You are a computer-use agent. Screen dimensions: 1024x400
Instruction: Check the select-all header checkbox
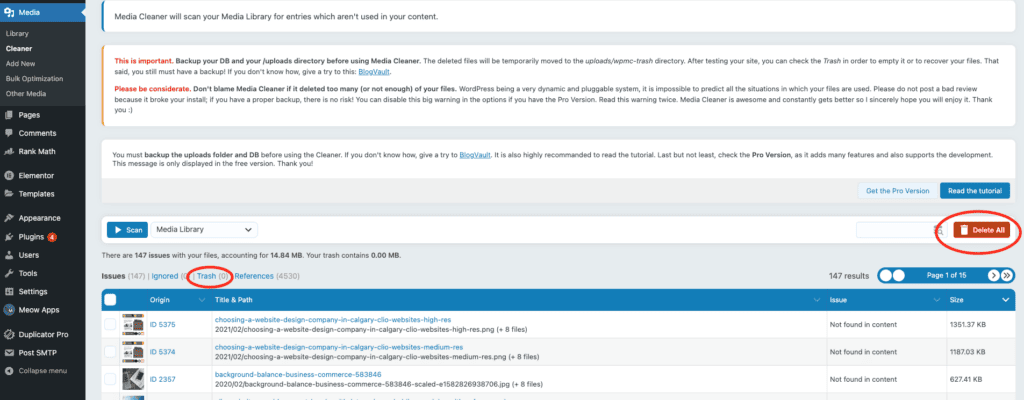coord(110,299)
